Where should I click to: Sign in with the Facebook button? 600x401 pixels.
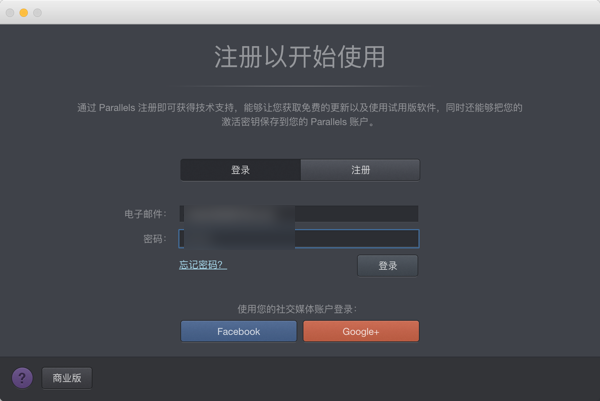pos(238,331)
